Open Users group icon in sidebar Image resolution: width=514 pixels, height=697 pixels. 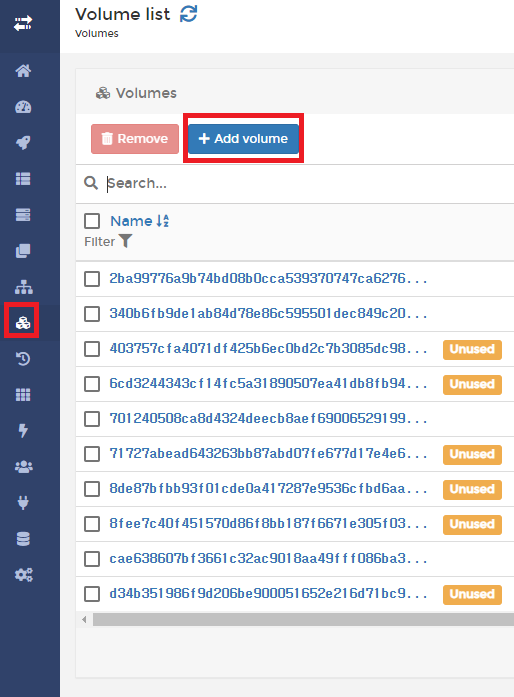[x=23, y=466]
